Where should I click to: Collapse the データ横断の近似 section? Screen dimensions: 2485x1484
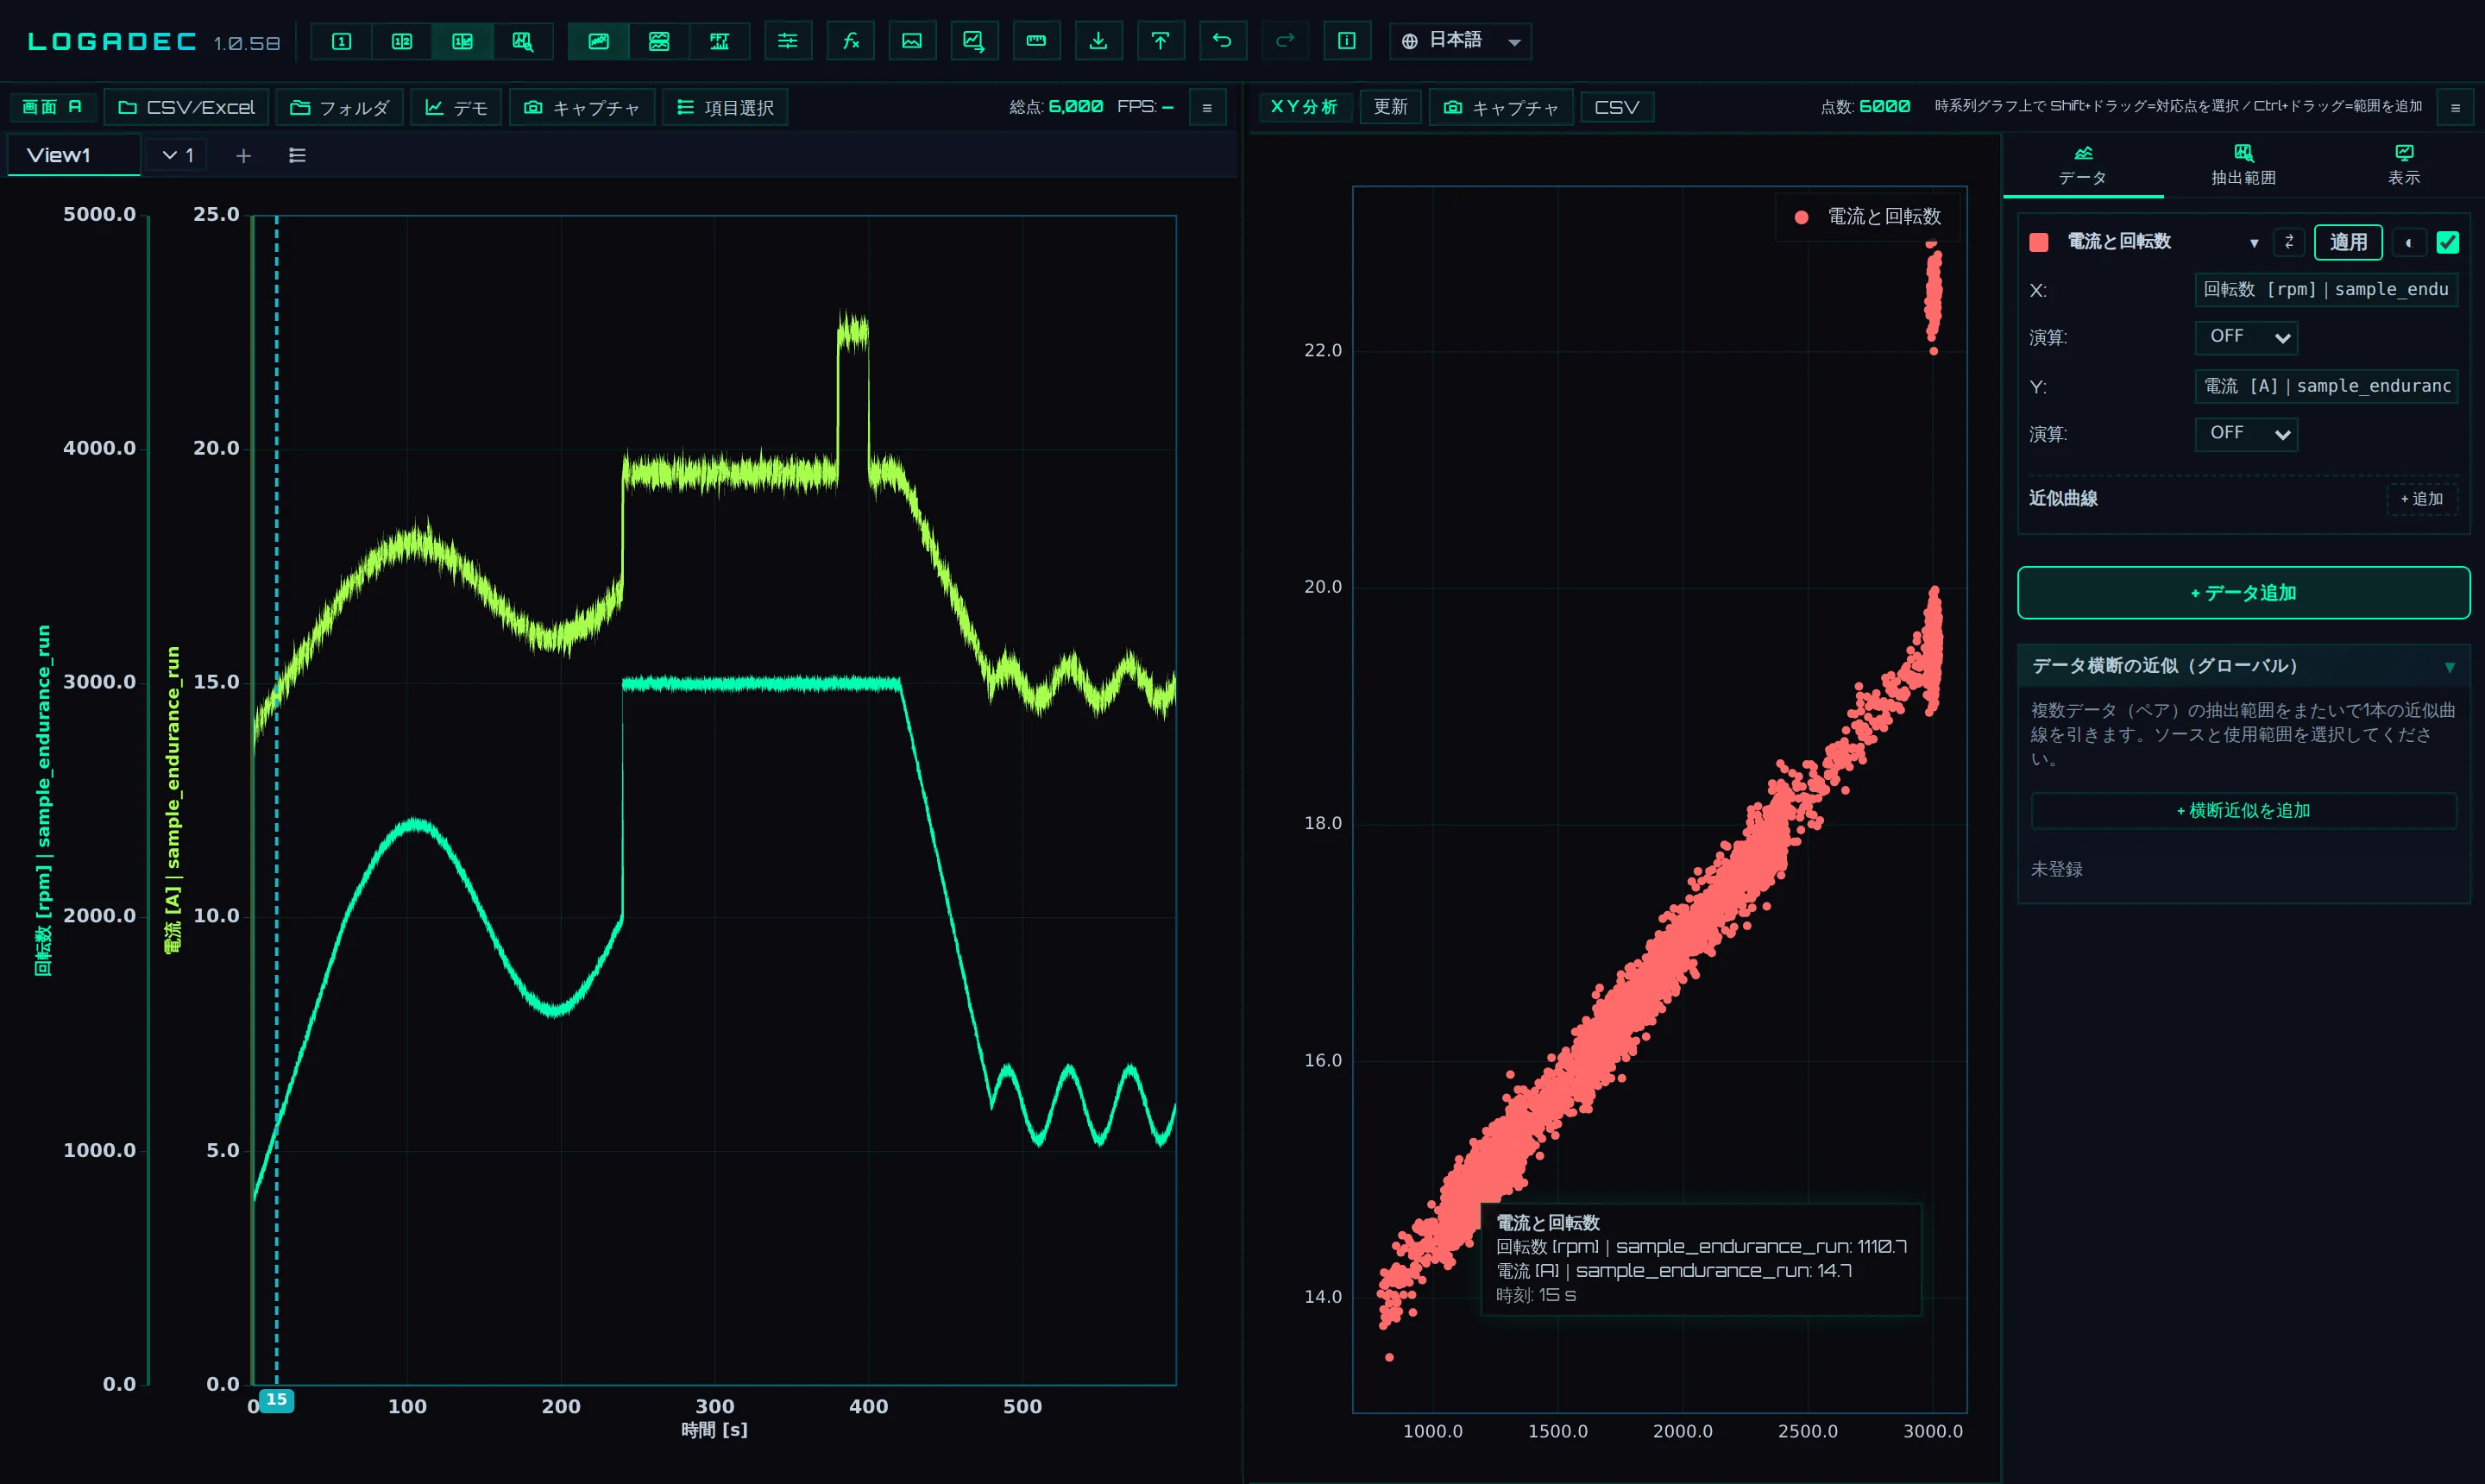2449,667
